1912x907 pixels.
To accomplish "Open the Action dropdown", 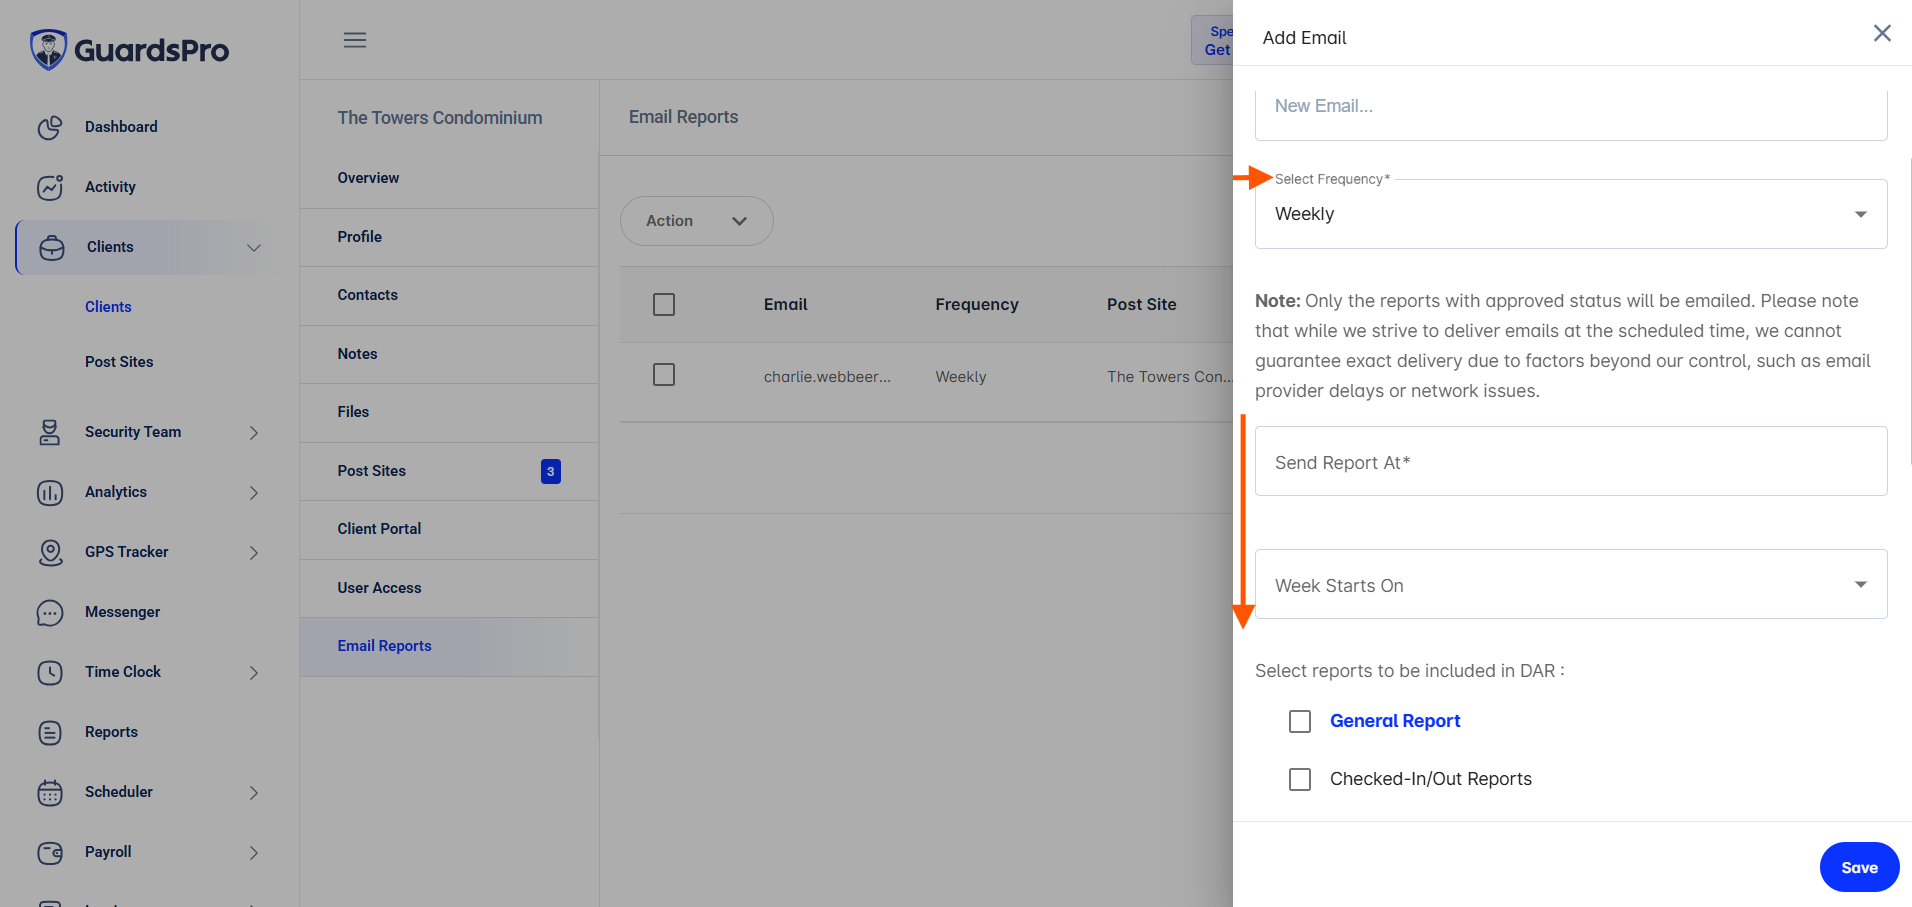I will coord(697,221).
